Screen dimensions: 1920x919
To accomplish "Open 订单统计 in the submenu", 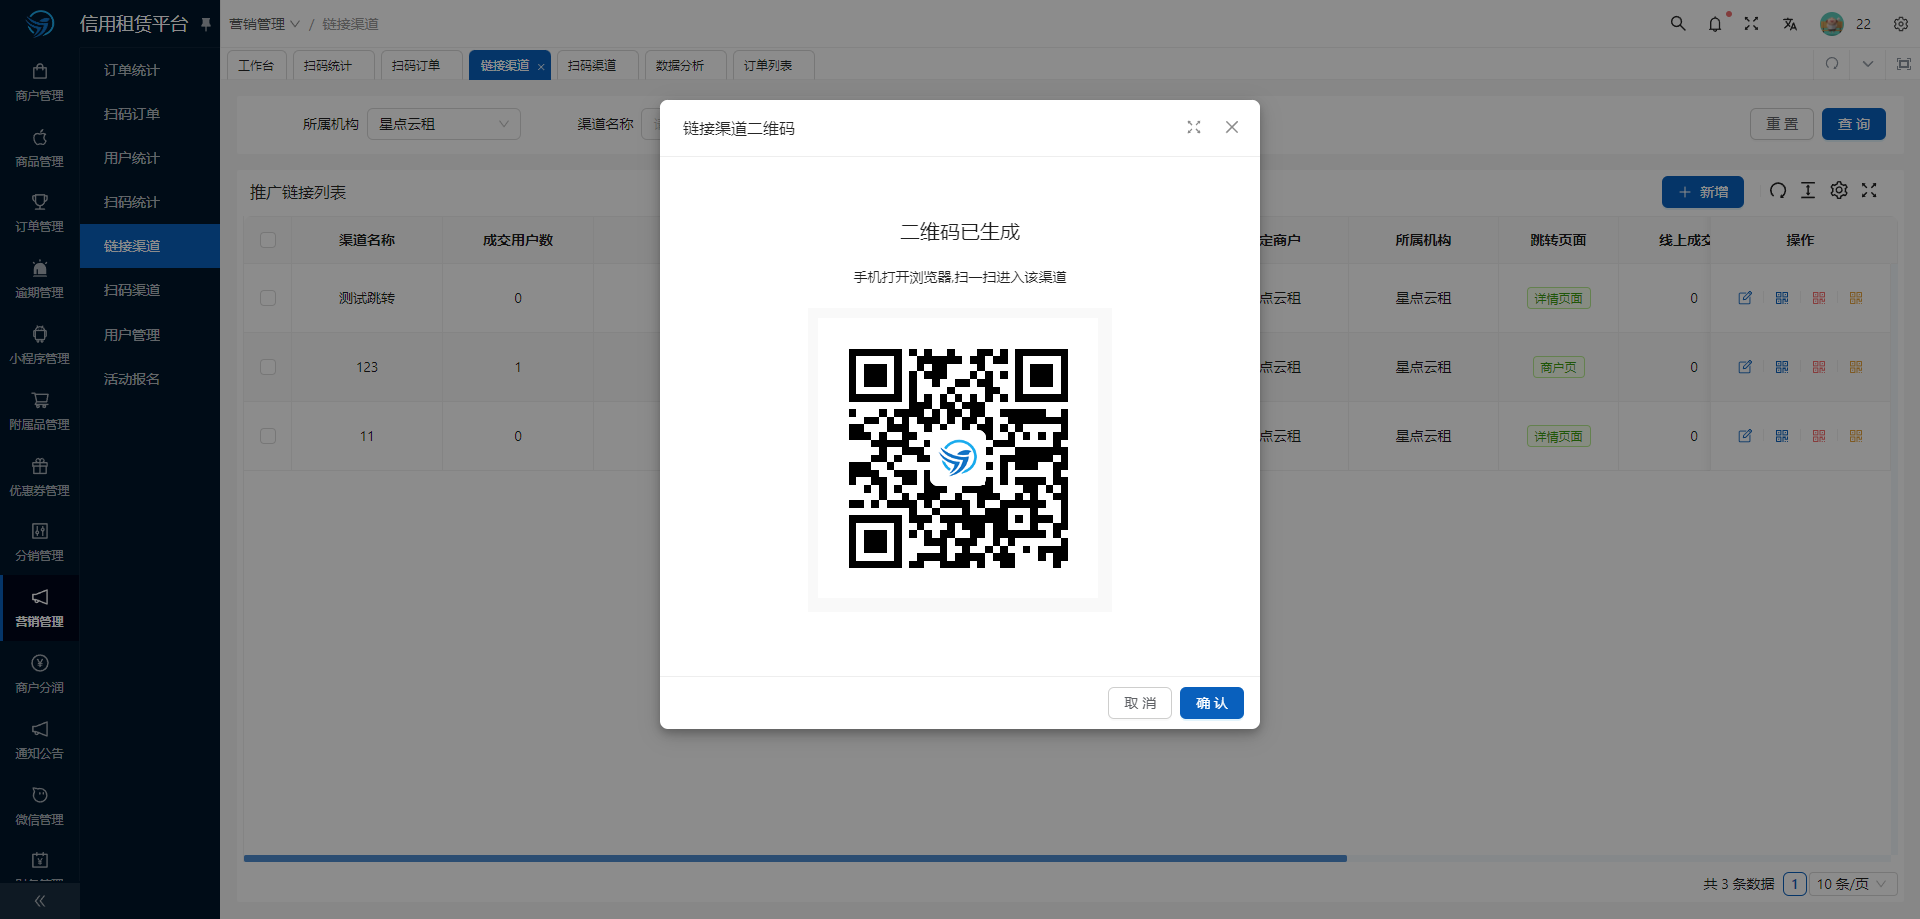I will [150, 70].
